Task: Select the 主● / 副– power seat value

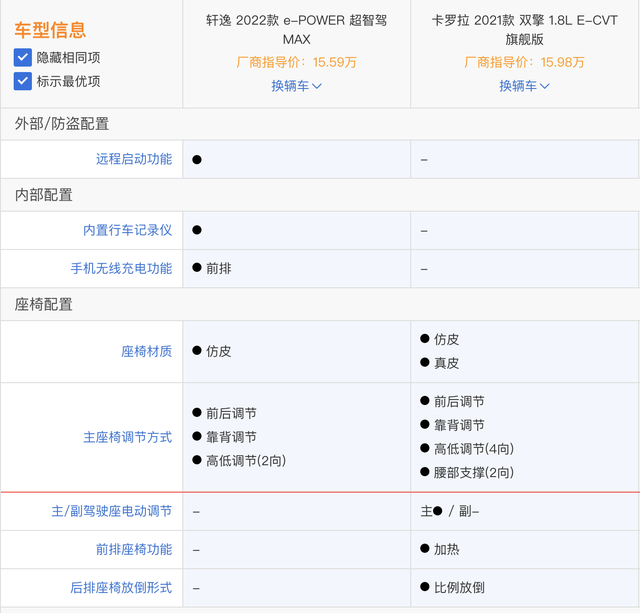Action: tap(450, 511)
